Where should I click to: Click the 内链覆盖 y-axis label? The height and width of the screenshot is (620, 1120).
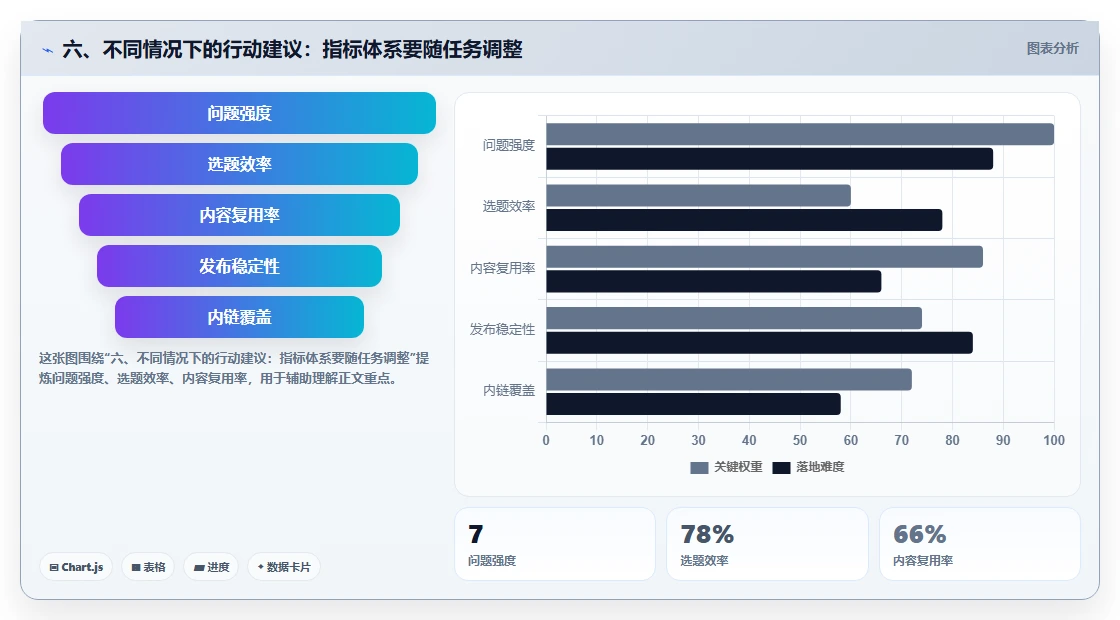point(509,391)
